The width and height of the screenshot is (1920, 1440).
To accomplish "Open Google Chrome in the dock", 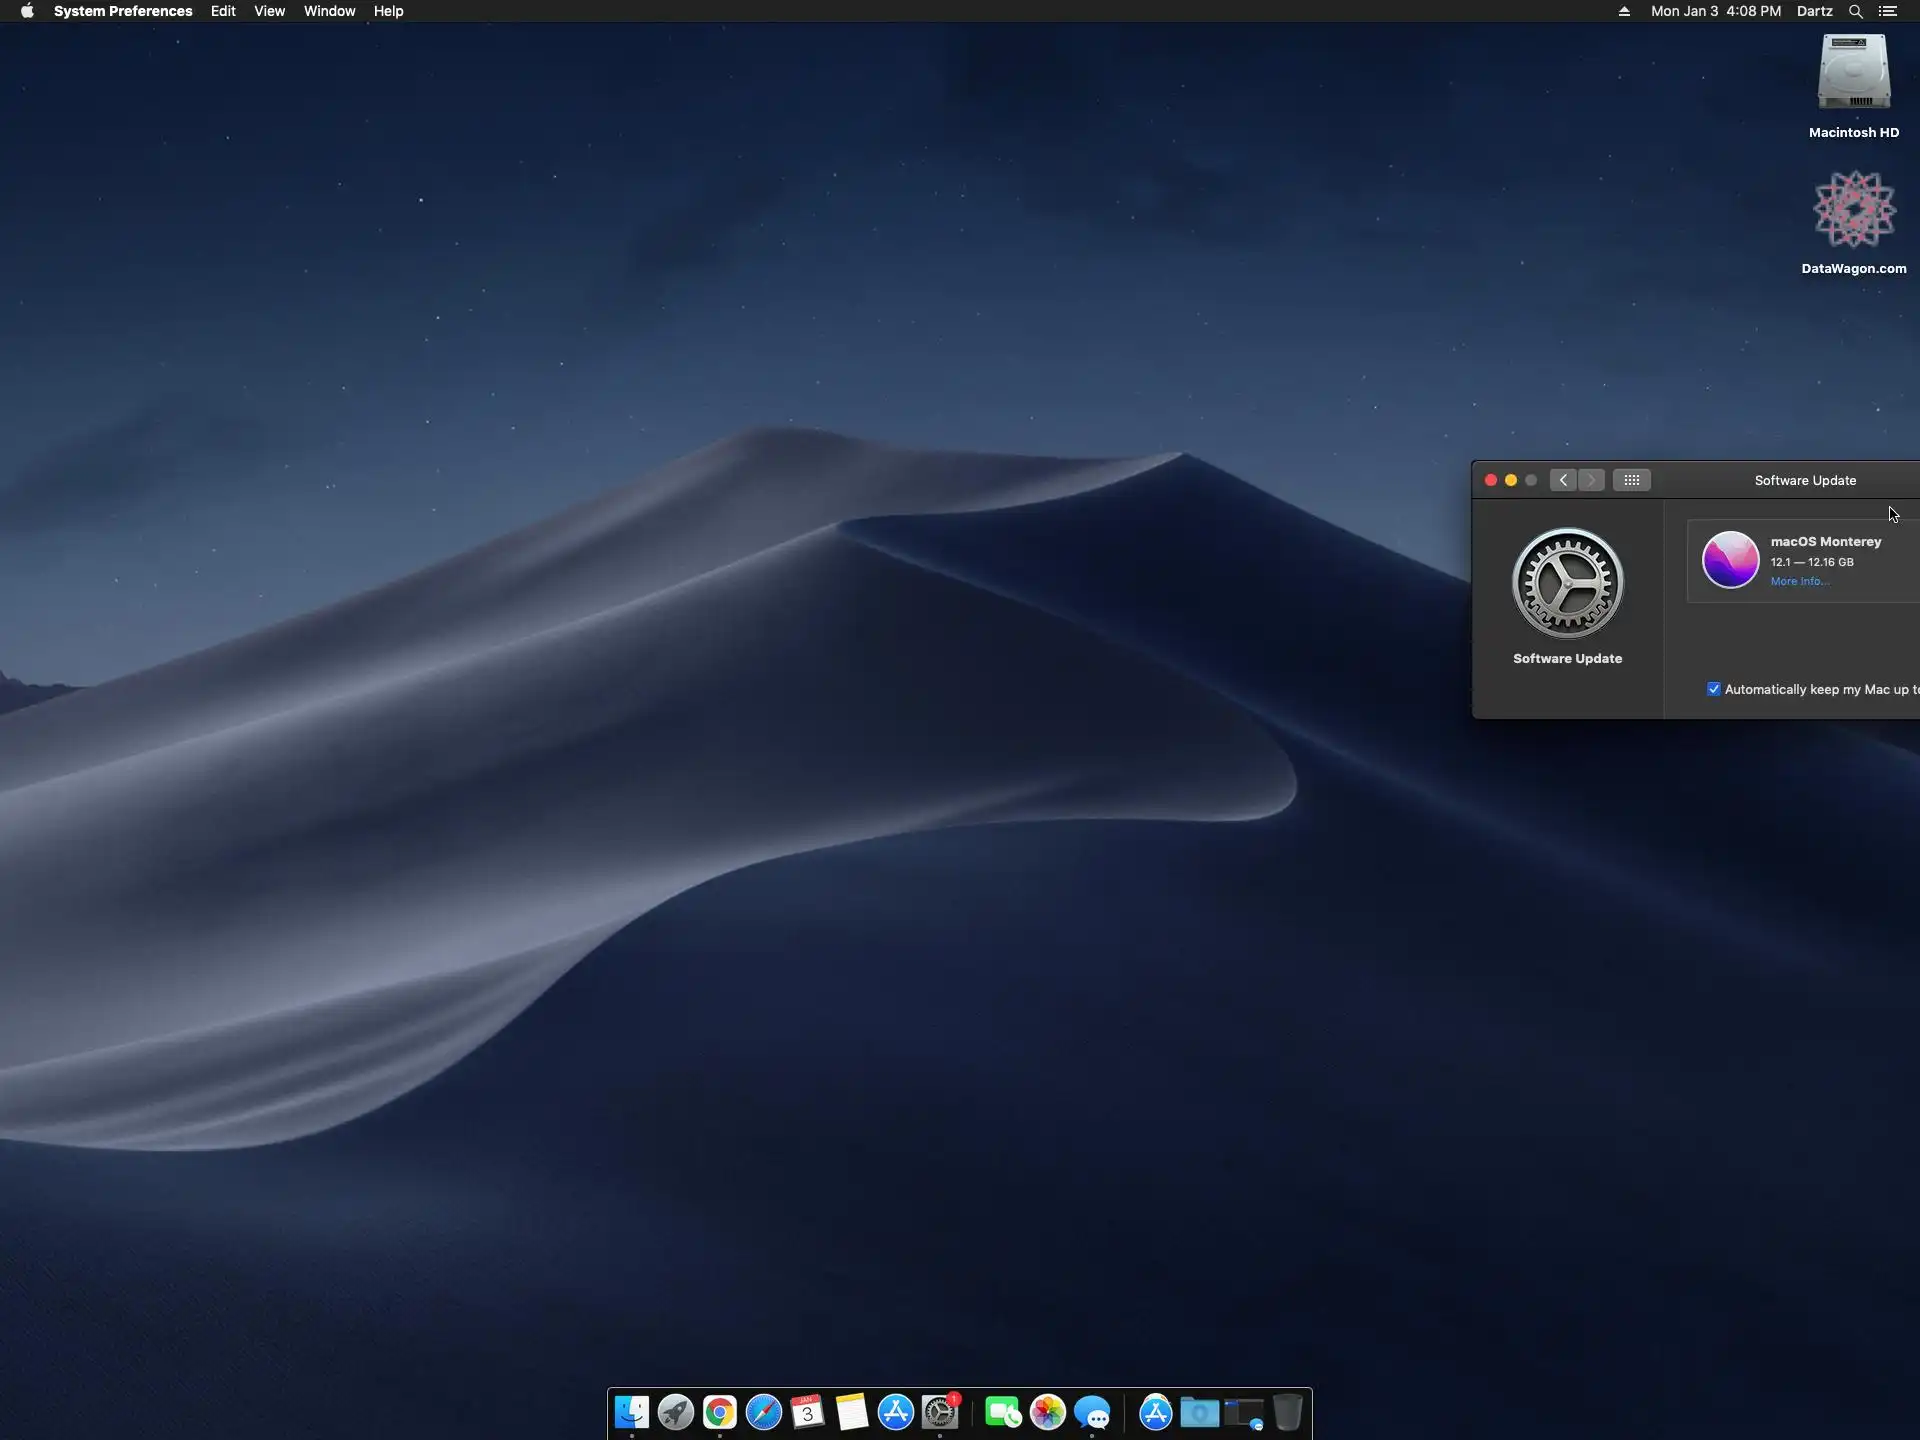I will tap(720, 1412).
